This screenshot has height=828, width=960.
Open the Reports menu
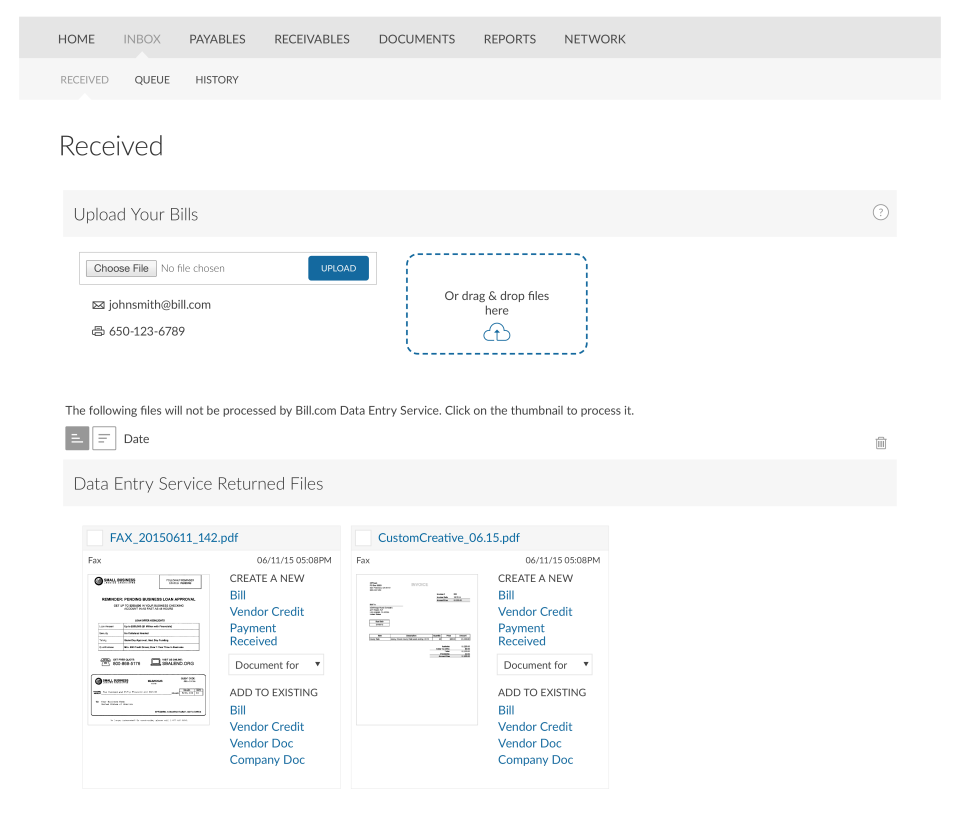click(x=510, y=39)
